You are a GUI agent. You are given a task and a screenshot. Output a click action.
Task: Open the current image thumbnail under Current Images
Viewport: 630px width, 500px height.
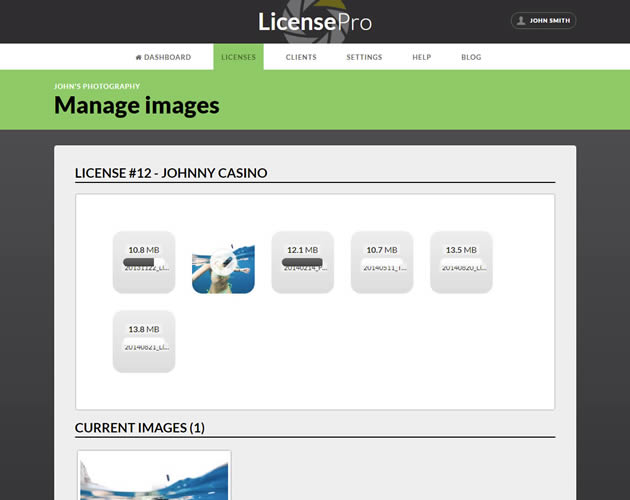154,475
